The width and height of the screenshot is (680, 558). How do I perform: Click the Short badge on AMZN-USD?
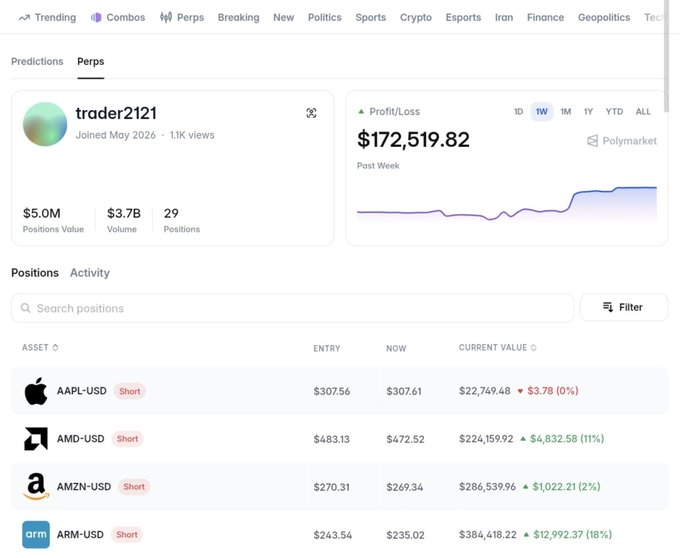click(x=134, y=486)
